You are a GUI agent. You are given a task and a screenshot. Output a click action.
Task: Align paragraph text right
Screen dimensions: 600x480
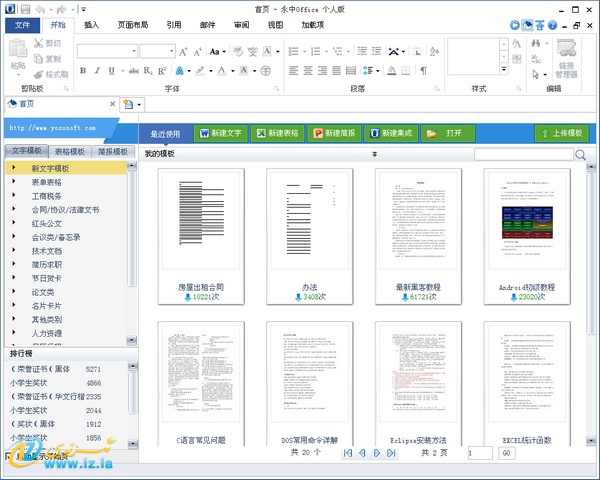[x=323, y=70]
